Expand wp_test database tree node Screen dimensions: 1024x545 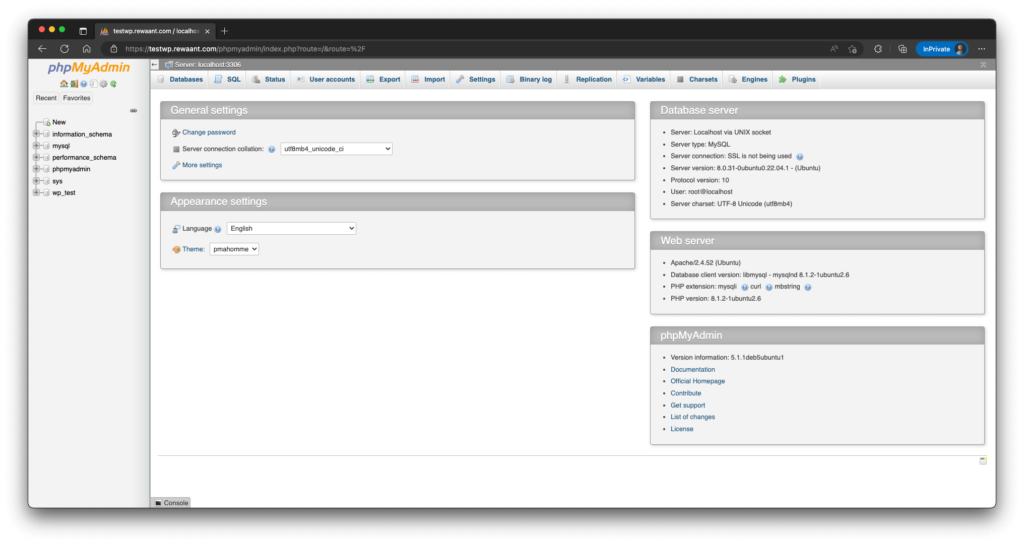(37, 193)
